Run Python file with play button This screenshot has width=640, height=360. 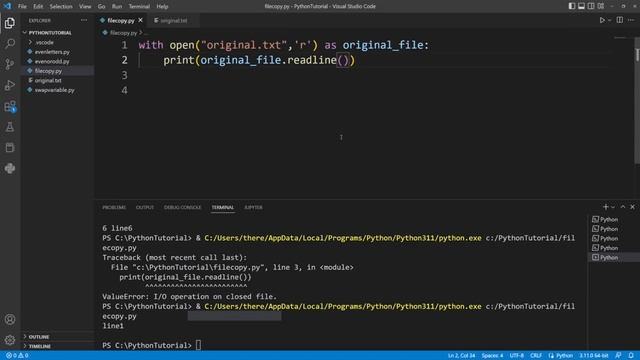pyautogui.click(x=602, y=20)
